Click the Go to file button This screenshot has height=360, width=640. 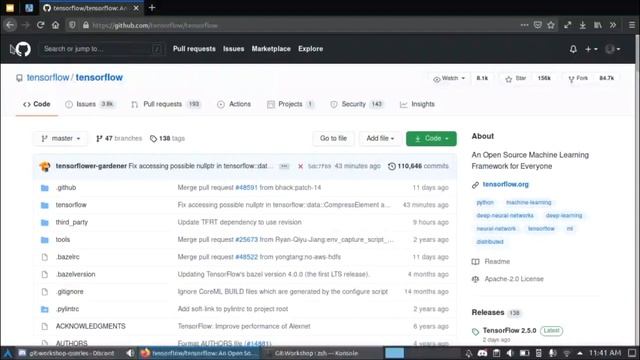pyautogui.click(x=333, y=139)
